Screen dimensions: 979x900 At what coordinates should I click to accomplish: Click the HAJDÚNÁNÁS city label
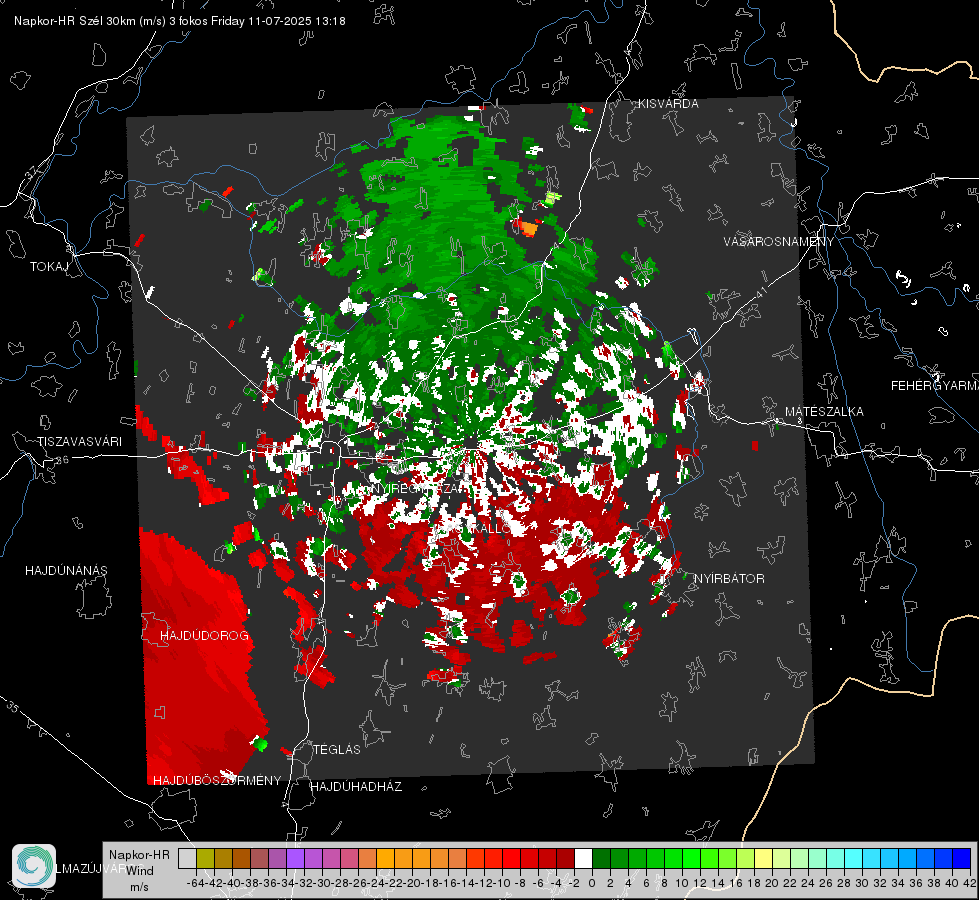click(x=66, y=570)
